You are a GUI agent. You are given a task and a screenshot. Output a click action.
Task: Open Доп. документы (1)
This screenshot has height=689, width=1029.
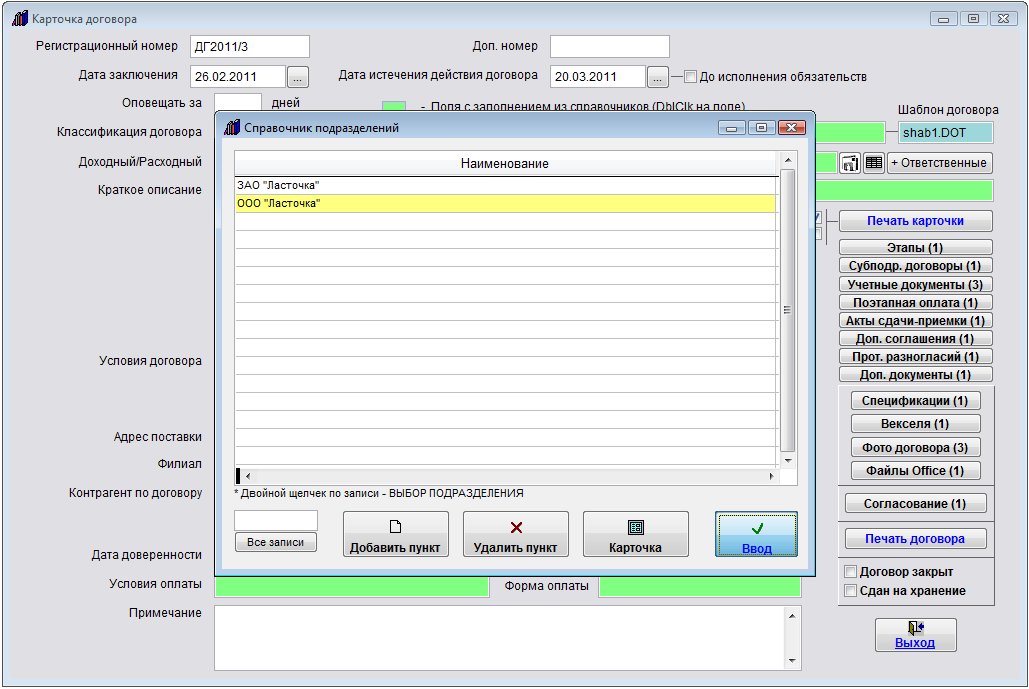point(915,375)
